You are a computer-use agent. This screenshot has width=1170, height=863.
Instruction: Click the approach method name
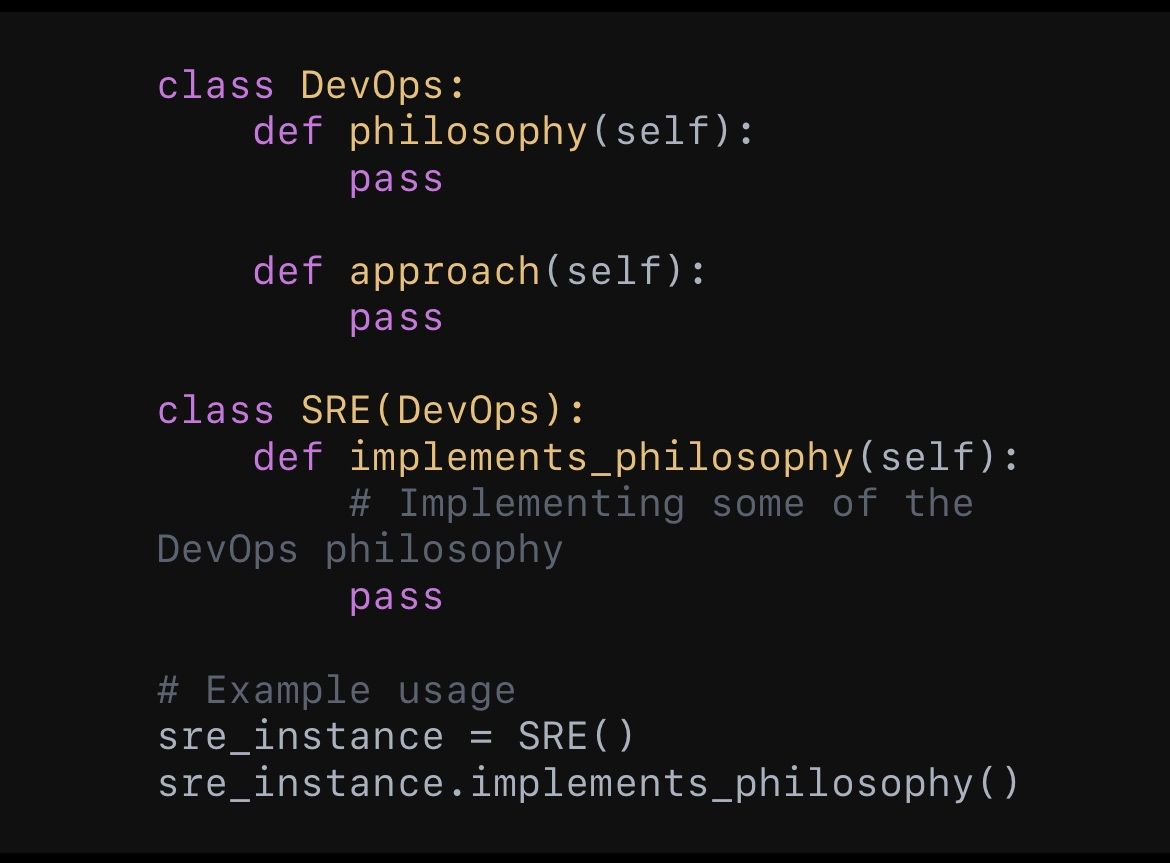[445, 272]
